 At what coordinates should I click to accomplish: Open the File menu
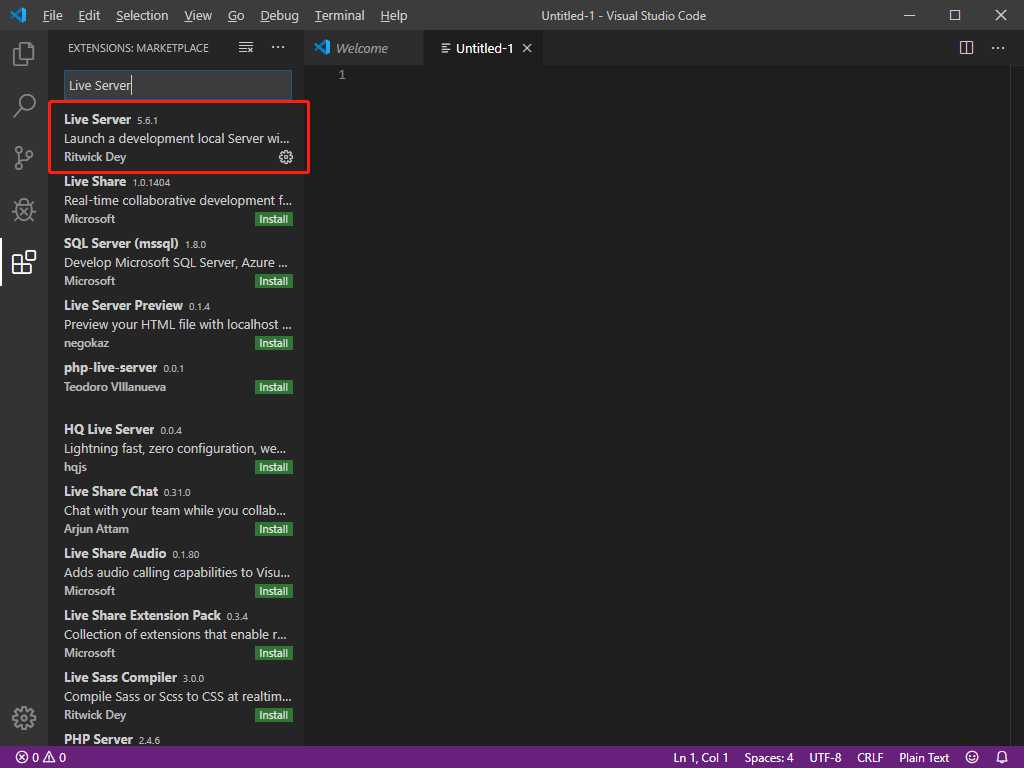(52, 16)
